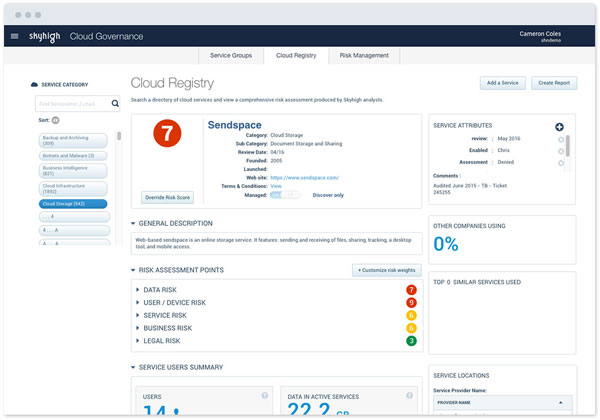
Task: Click the Create Report button
Action: (554, 83)
